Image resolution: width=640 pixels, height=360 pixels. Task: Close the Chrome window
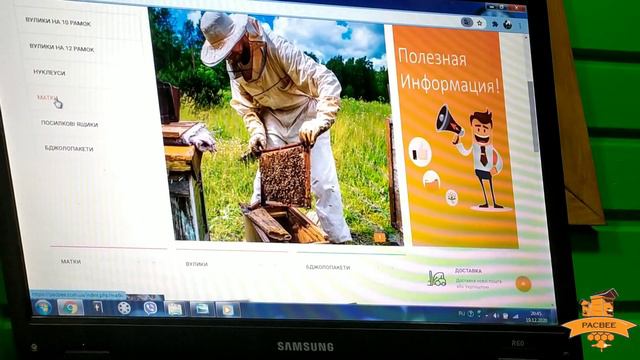(517, 8)
